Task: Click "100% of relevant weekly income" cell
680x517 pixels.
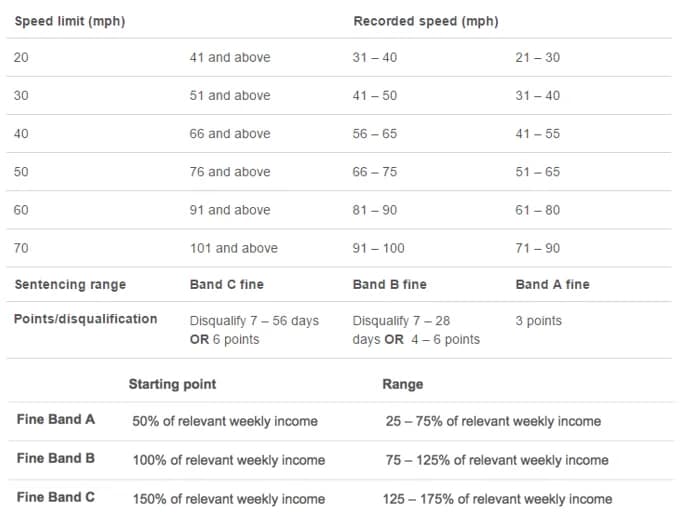Action: 228,460
